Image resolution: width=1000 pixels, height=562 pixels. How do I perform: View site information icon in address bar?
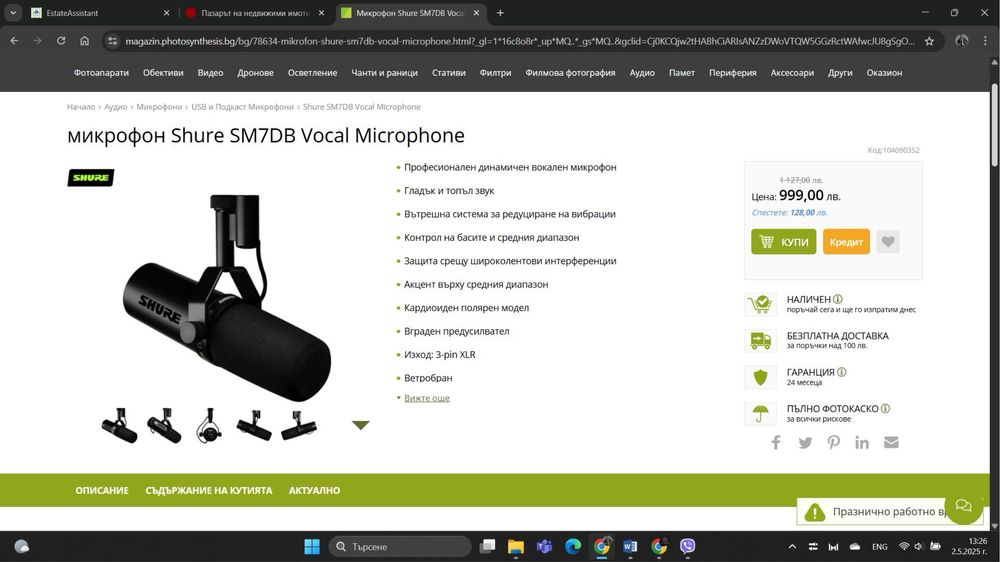coord(112,41)
